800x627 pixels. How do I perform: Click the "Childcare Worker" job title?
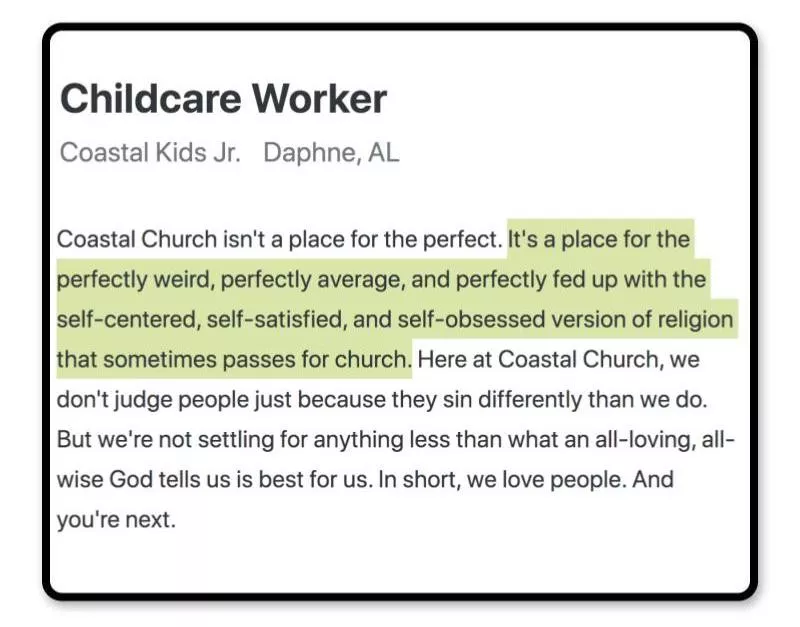(223, 100)
